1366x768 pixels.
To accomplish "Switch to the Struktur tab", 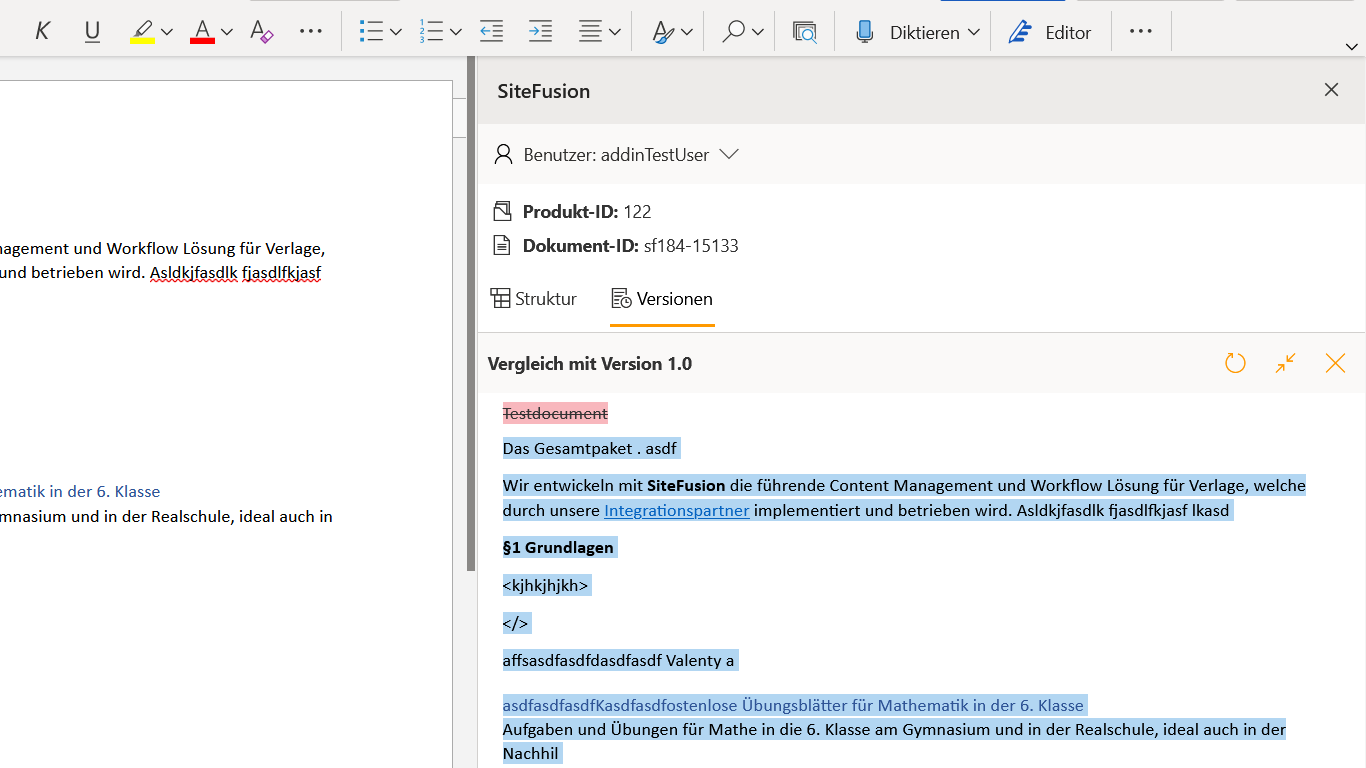I will point(534,299).
